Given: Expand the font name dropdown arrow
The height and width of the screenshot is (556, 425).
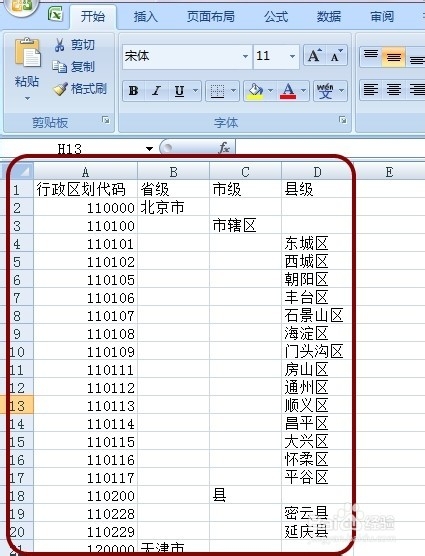Looking at the screenshot, I should coord(245,56).
